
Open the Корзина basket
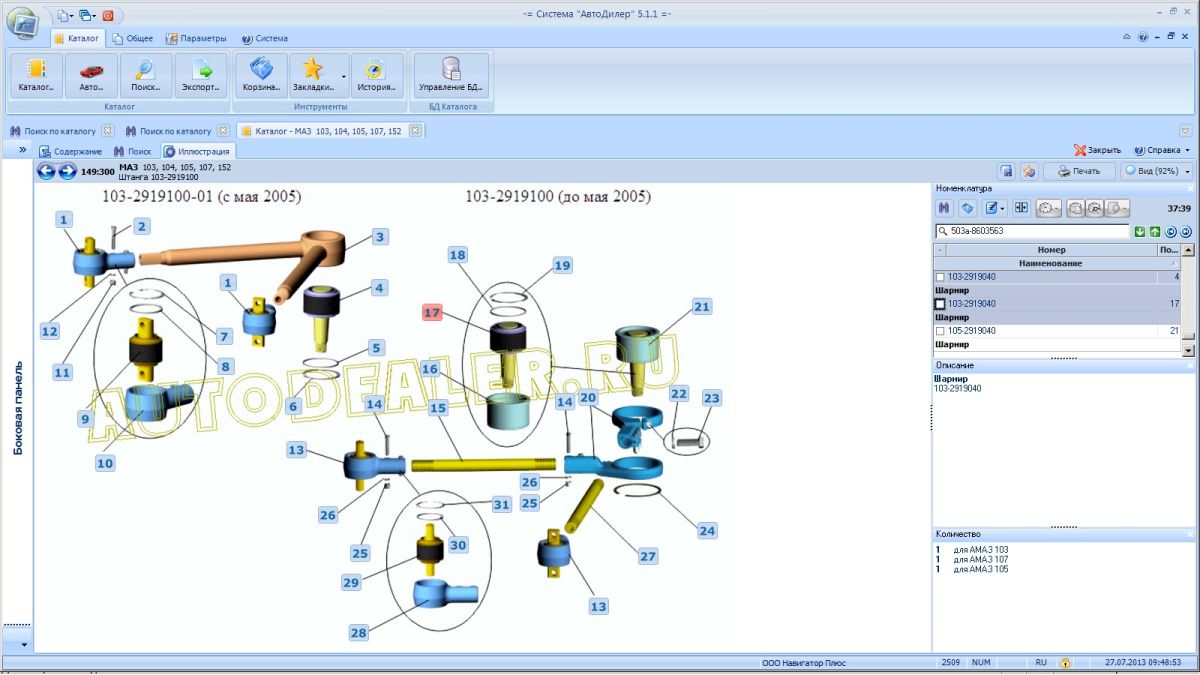pos(262,75)
